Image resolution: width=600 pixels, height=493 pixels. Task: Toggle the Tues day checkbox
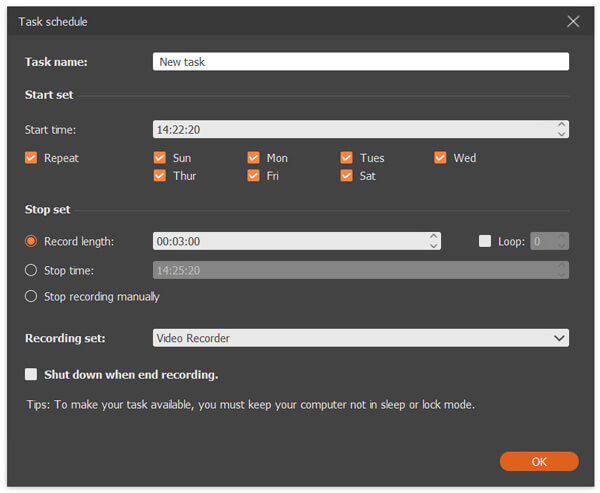tap(346, 158)
